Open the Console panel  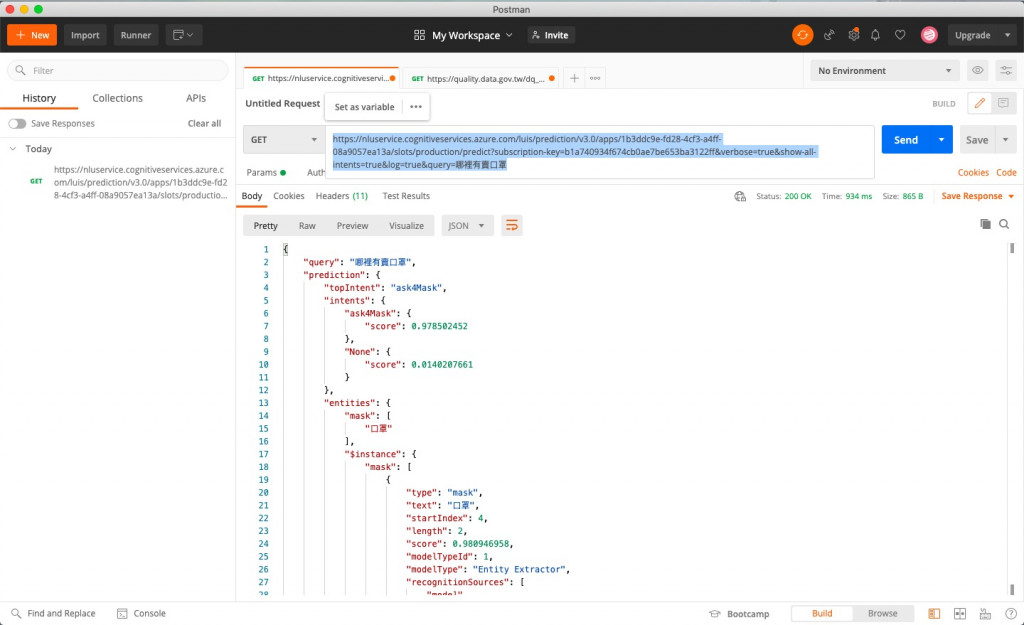point(141,613)
